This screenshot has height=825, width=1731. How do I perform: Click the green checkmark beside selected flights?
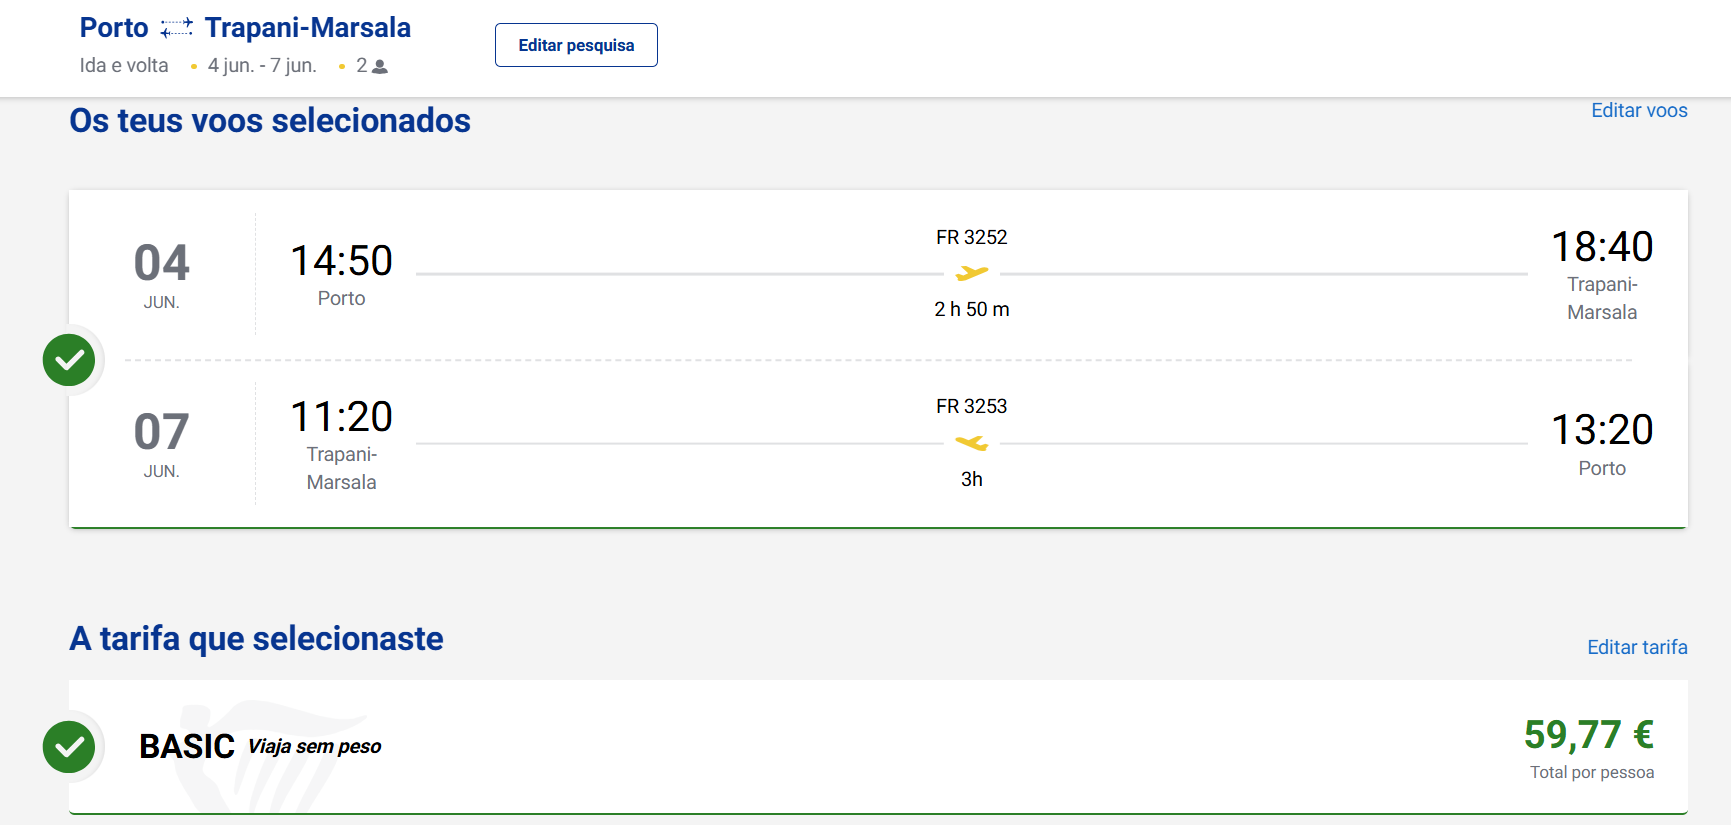coord(69,360)
